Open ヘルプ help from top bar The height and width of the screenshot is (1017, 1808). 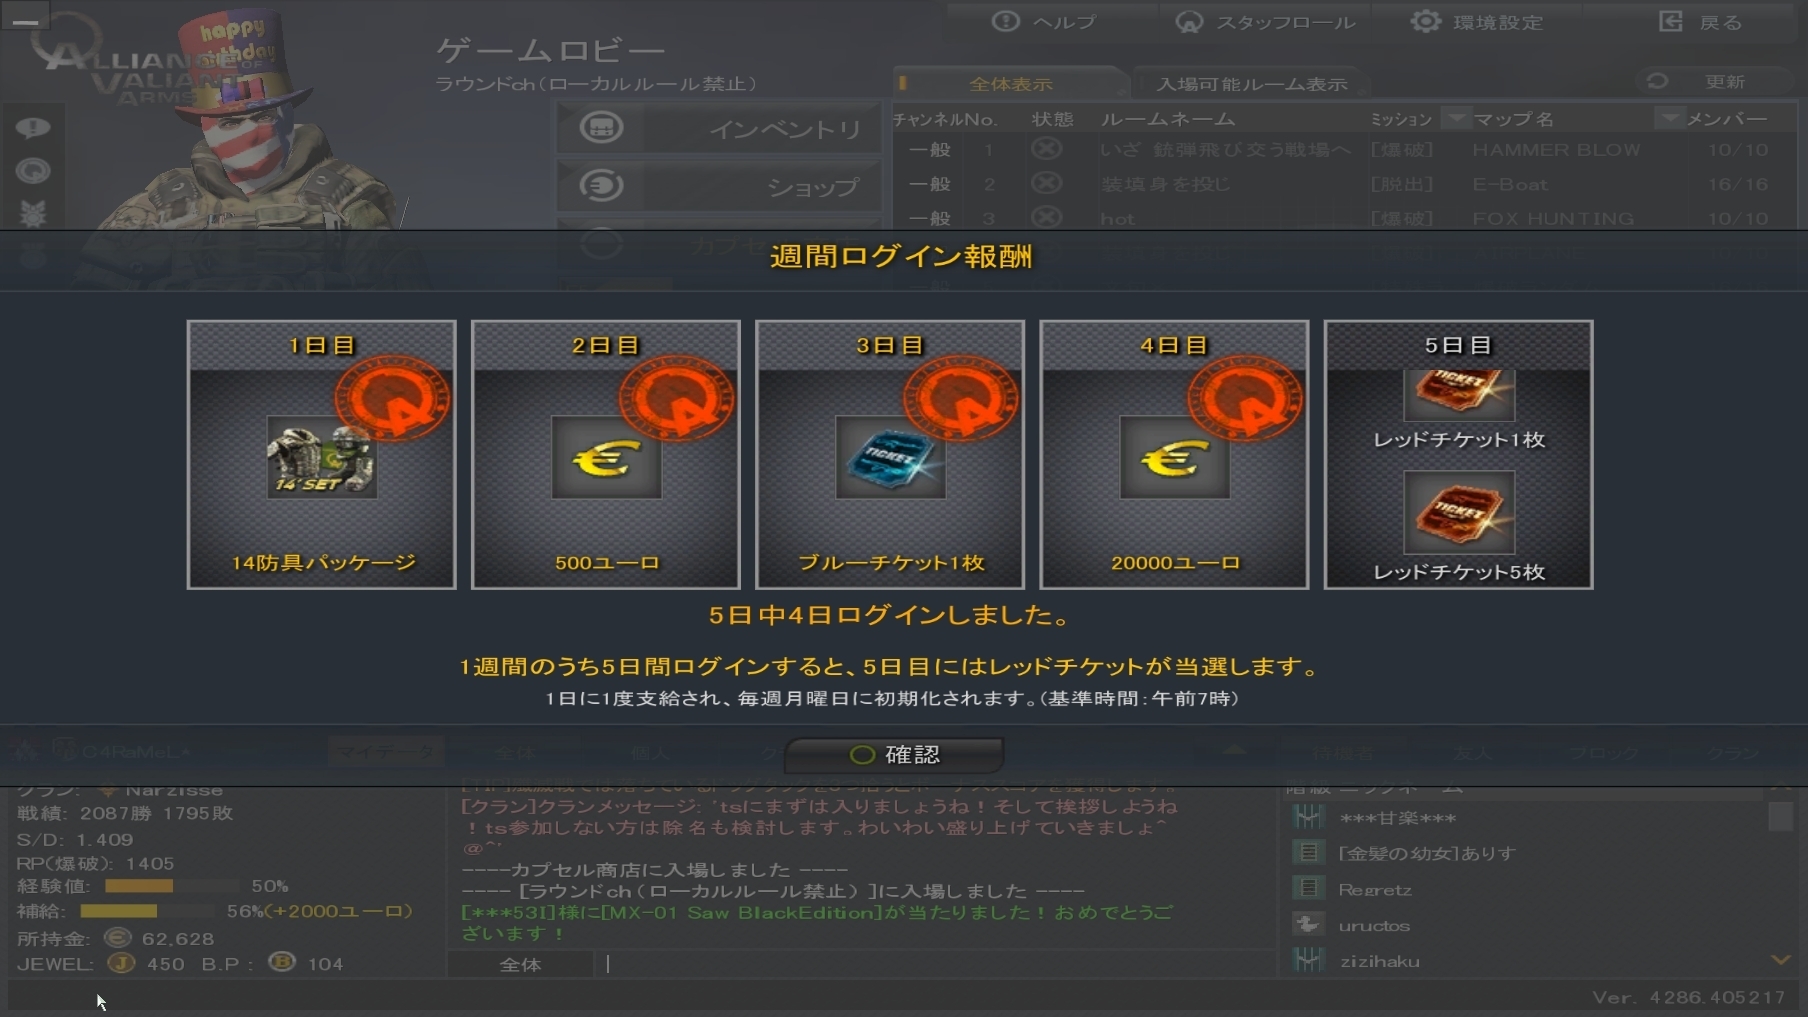[x=1046, y=22]
